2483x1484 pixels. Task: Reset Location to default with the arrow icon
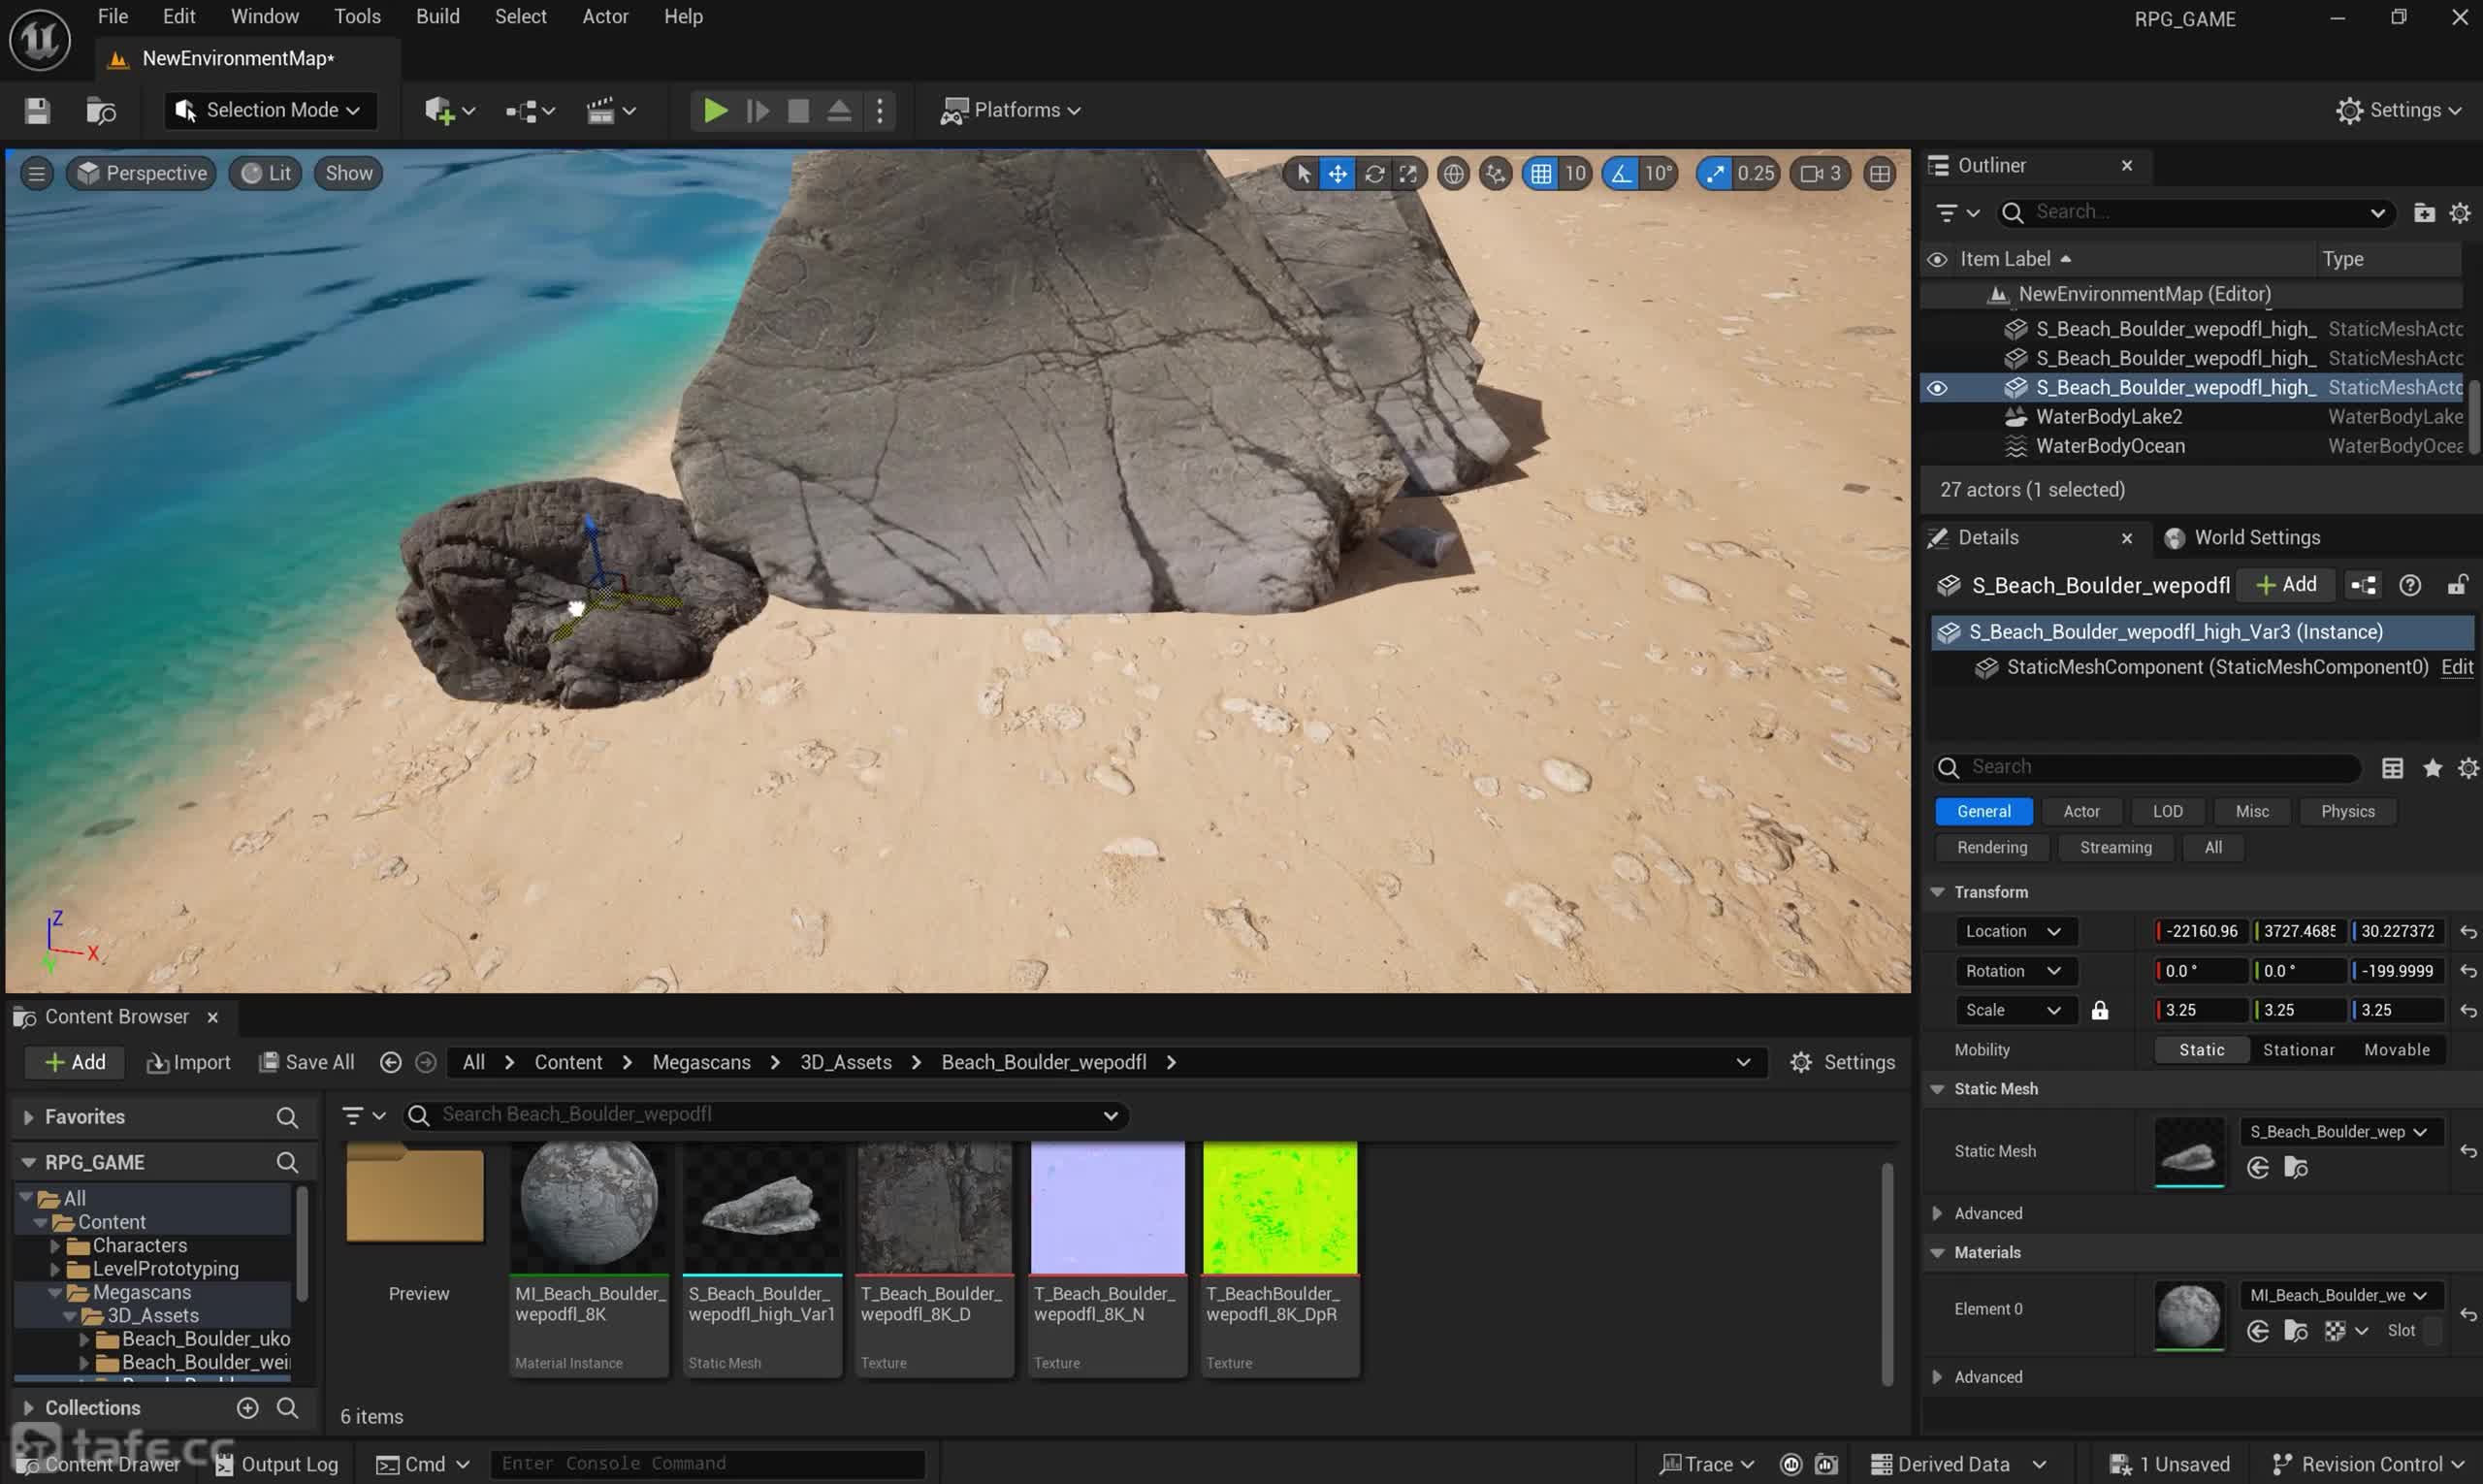tap(2468, 931)
